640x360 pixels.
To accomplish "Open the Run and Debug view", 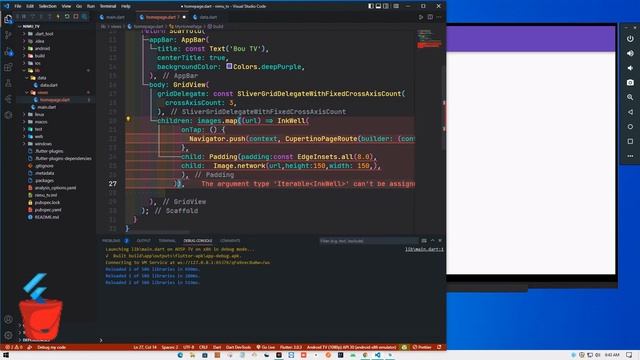I will pos(8,51).
